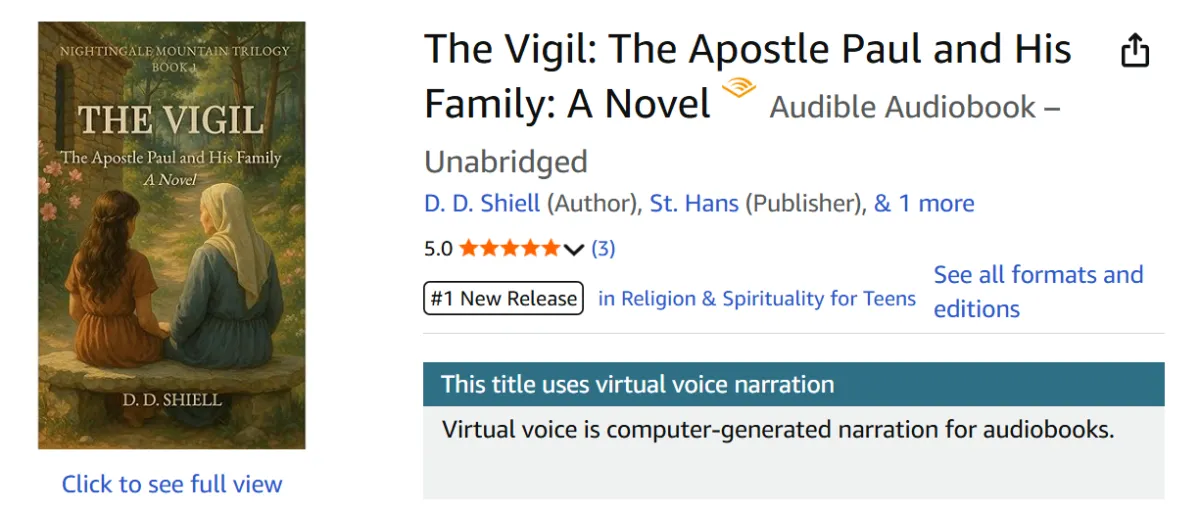
Task: Click the 5.0 rating number
Action: pyautogui.click(x=438, y=249)
